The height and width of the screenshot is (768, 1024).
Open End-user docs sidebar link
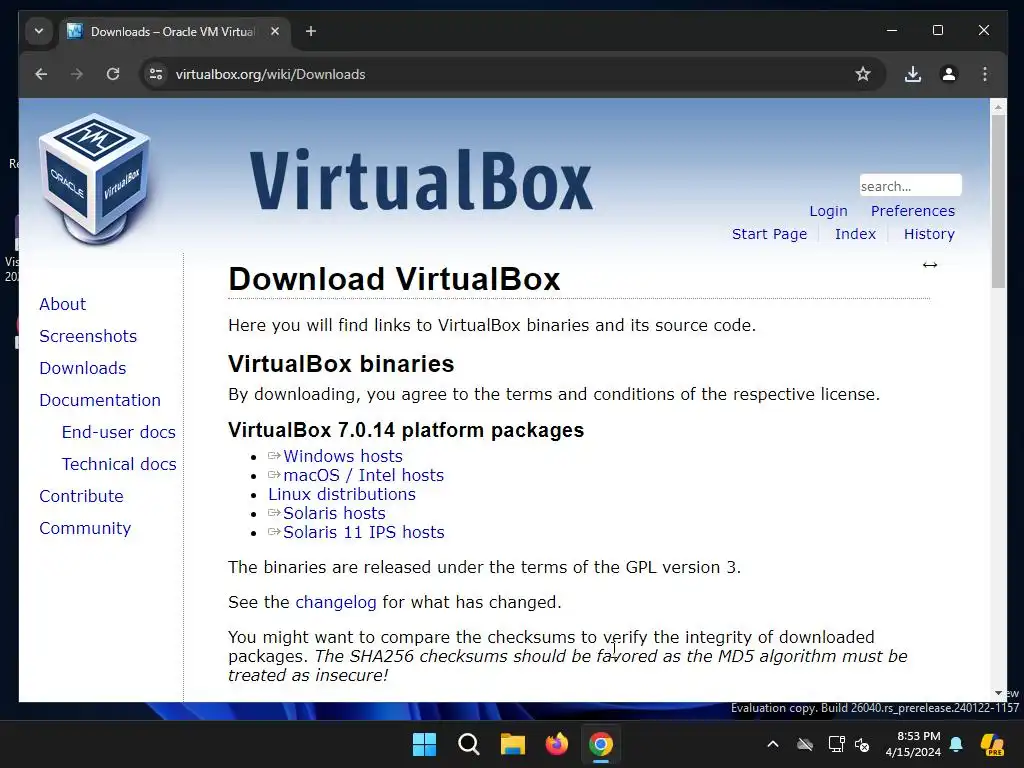tap(119, 432)
